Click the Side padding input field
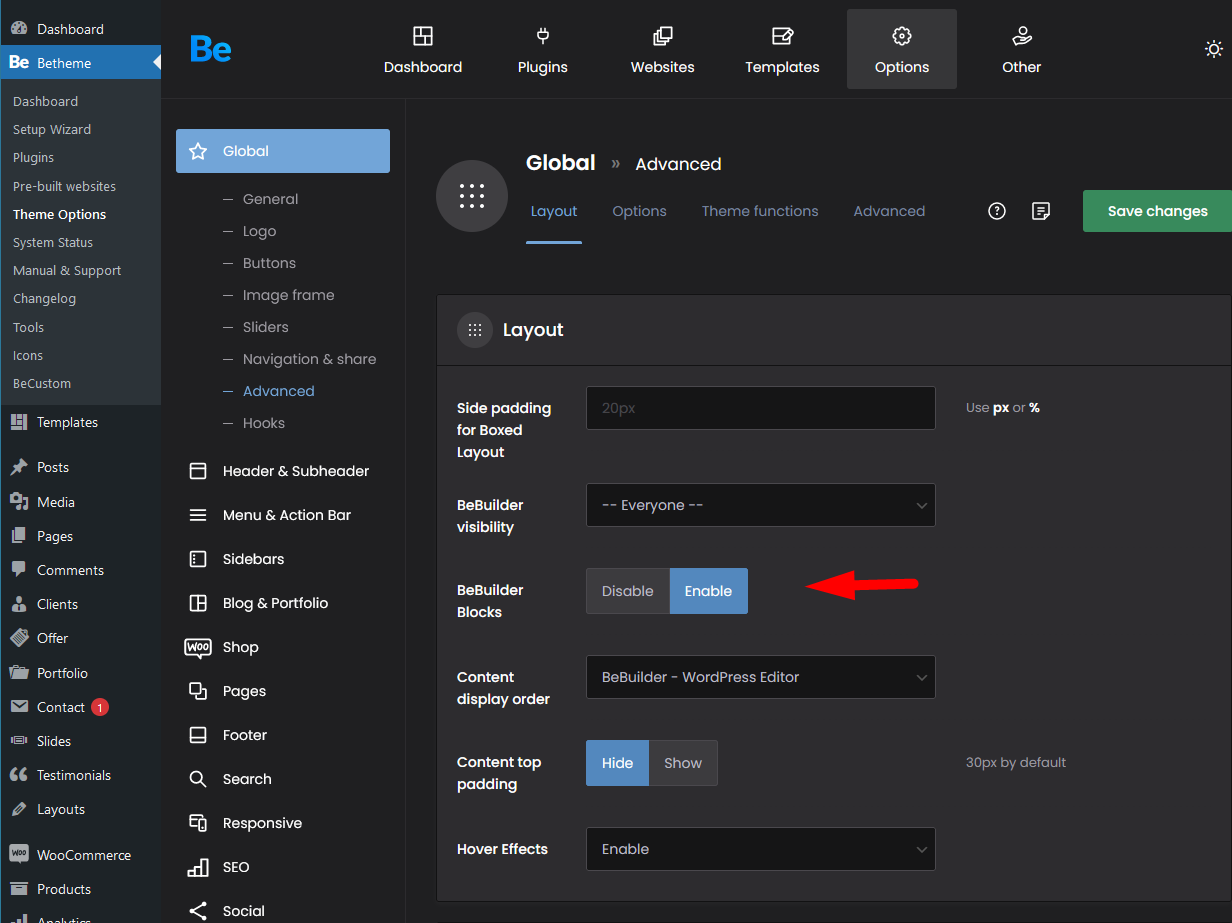Image resolution: width=1232 pixels, height=923 pixels. coord(761,408)
